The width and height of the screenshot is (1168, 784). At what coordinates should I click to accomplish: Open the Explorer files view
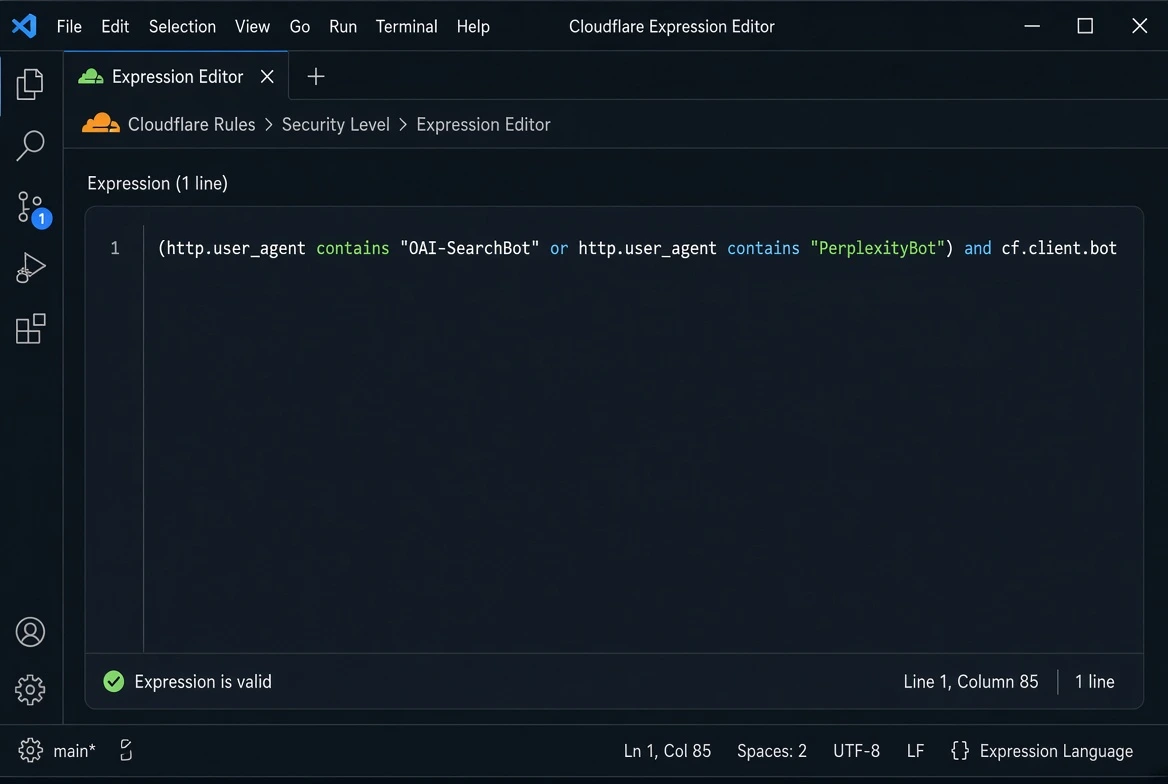pos(30,83)
